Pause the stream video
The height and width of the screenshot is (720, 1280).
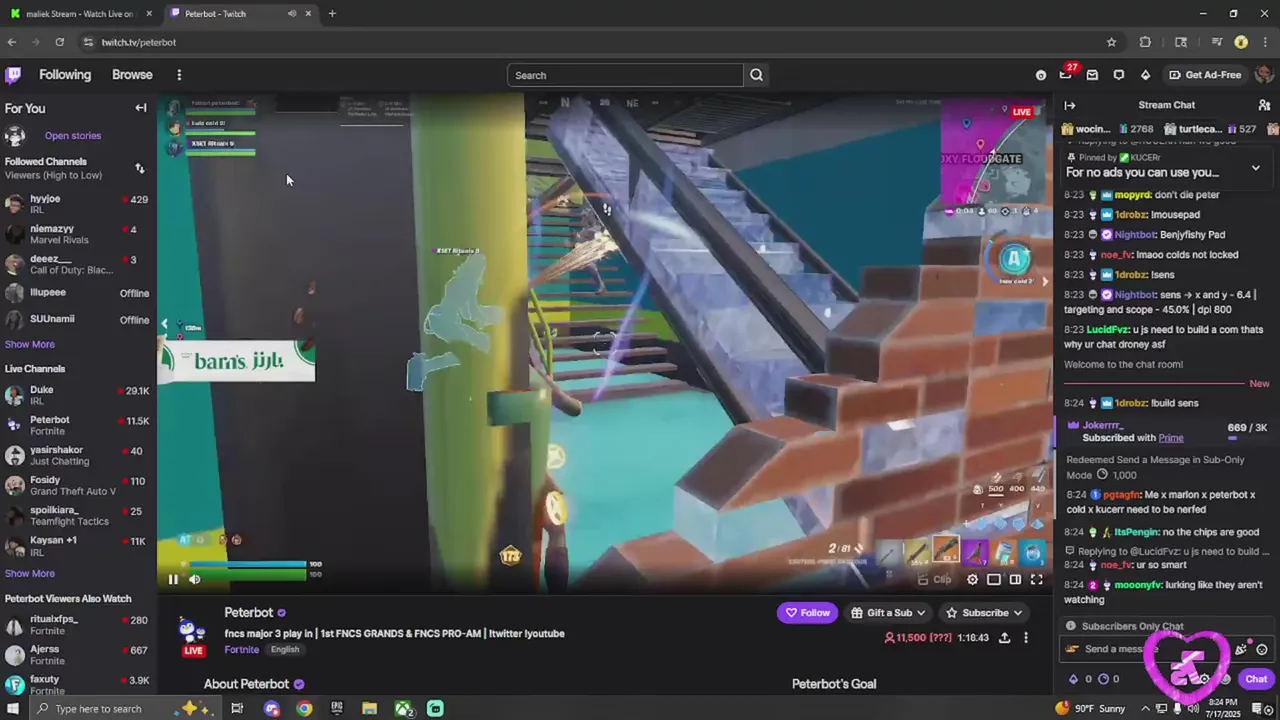click(173, 579)
